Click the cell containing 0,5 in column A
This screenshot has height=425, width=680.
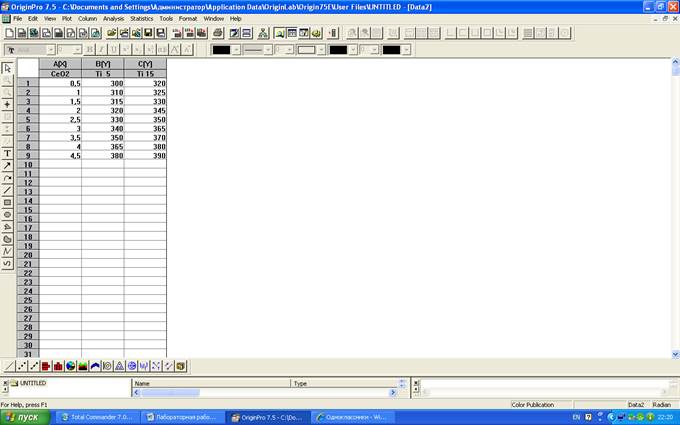(60, 83)
